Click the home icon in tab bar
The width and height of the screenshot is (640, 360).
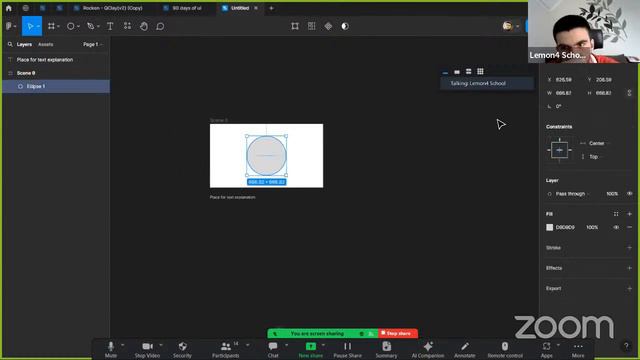click(9, 8)
